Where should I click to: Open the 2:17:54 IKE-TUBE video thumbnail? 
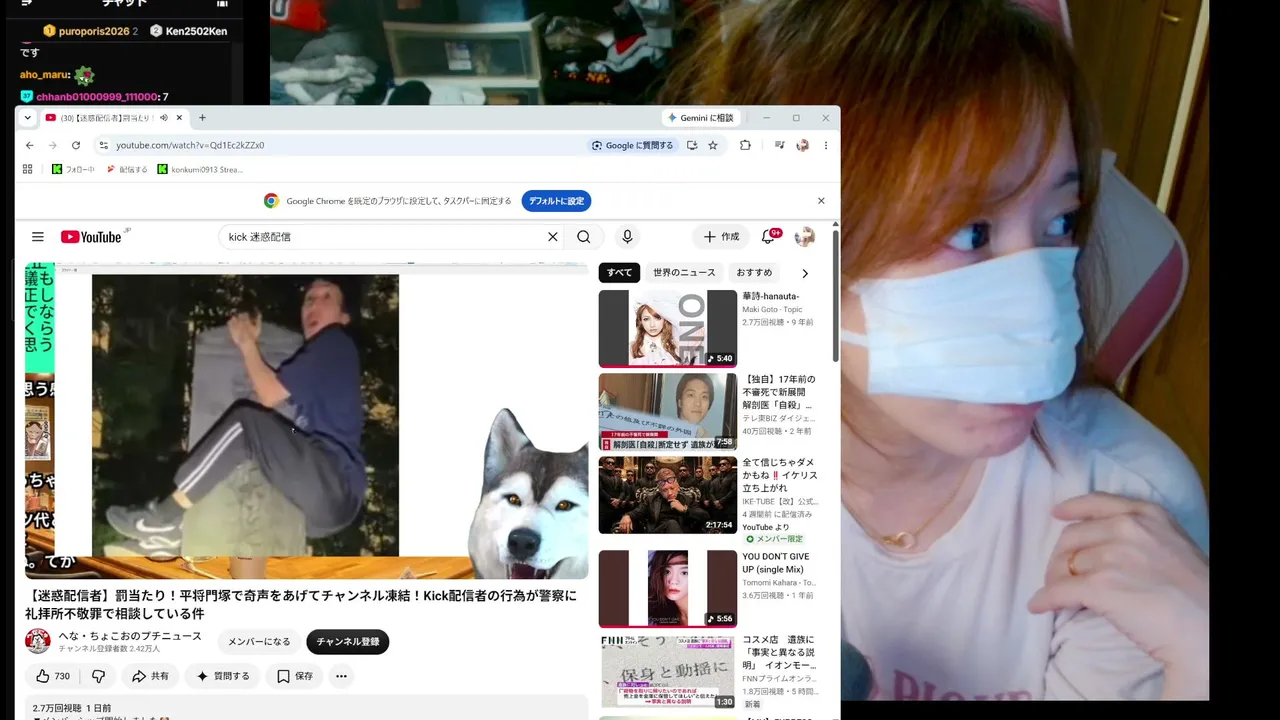(667, 495)
